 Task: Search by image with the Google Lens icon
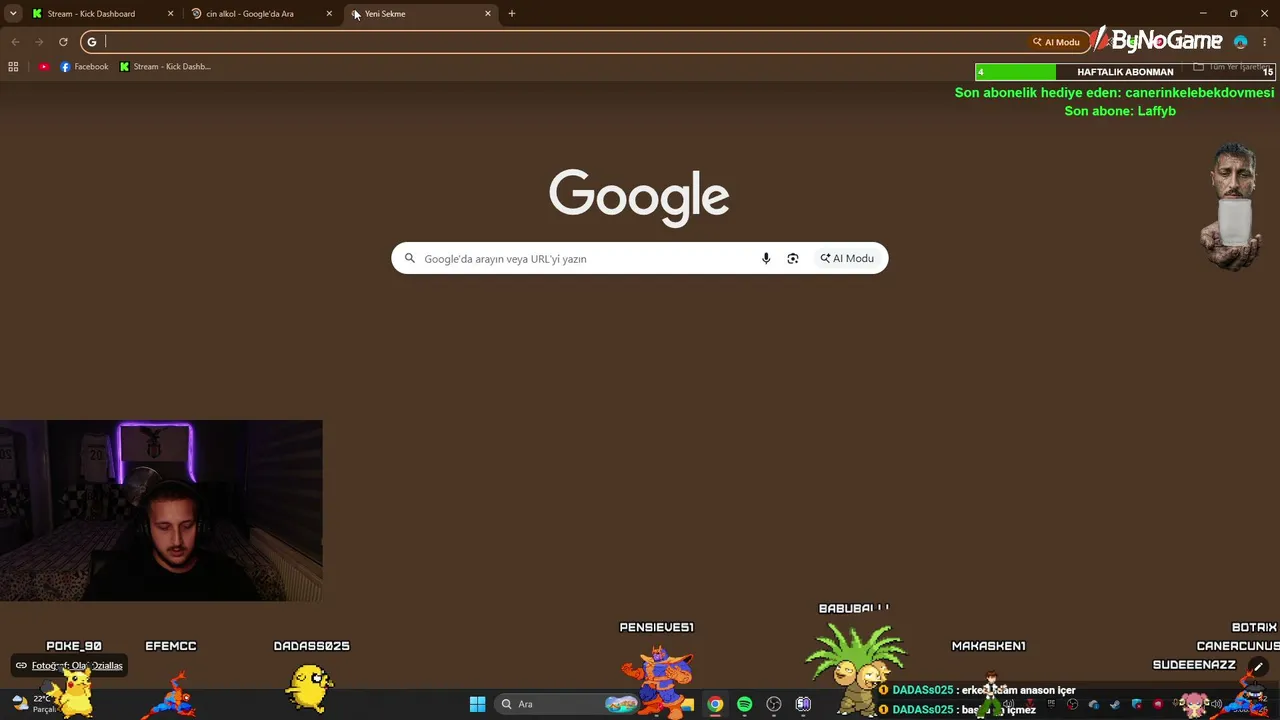tap(793, 258)
